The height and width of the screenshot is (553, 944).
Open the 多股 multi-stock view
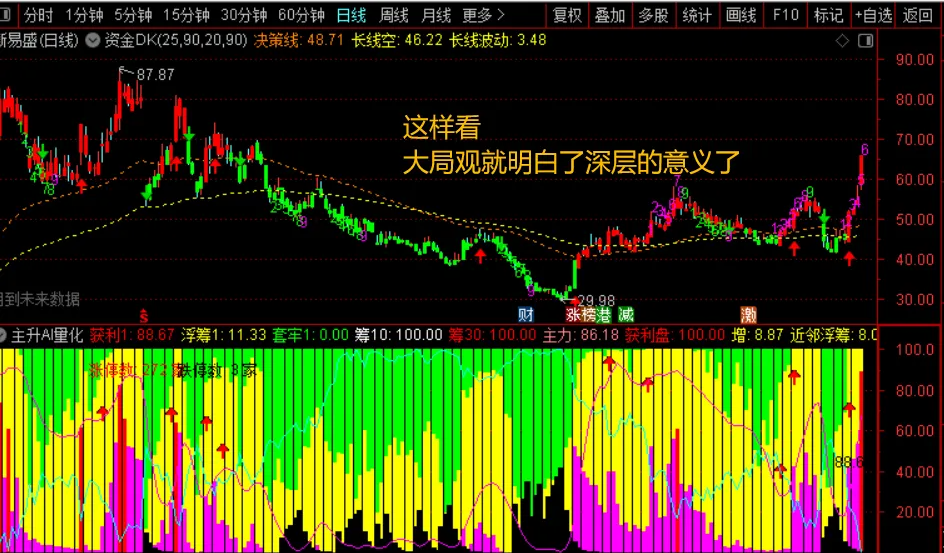coord(654,15)
